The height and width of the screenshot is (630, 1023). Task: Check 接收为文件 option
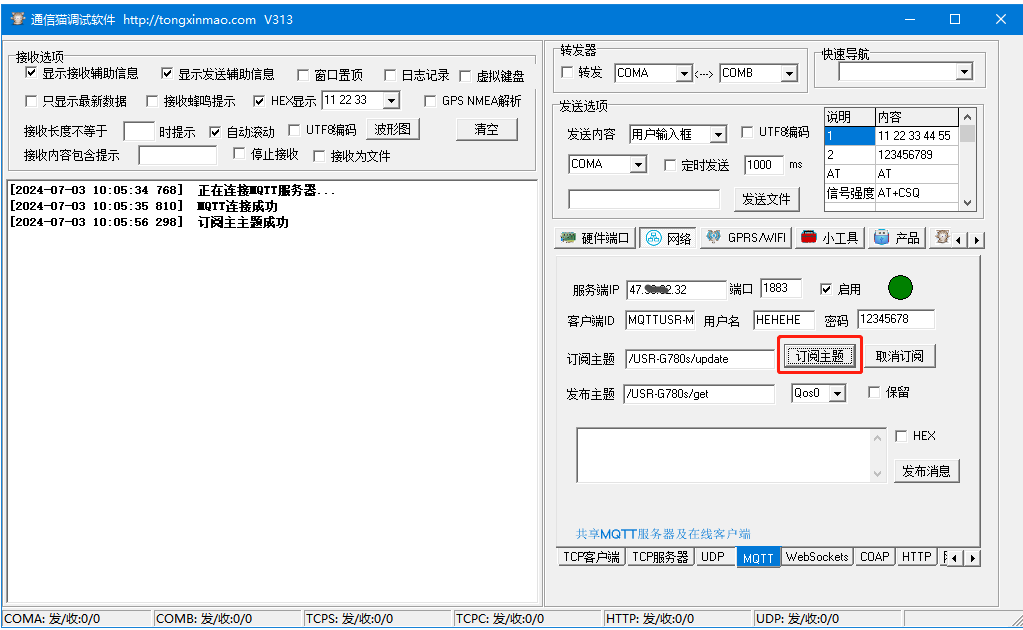(319, 156)
